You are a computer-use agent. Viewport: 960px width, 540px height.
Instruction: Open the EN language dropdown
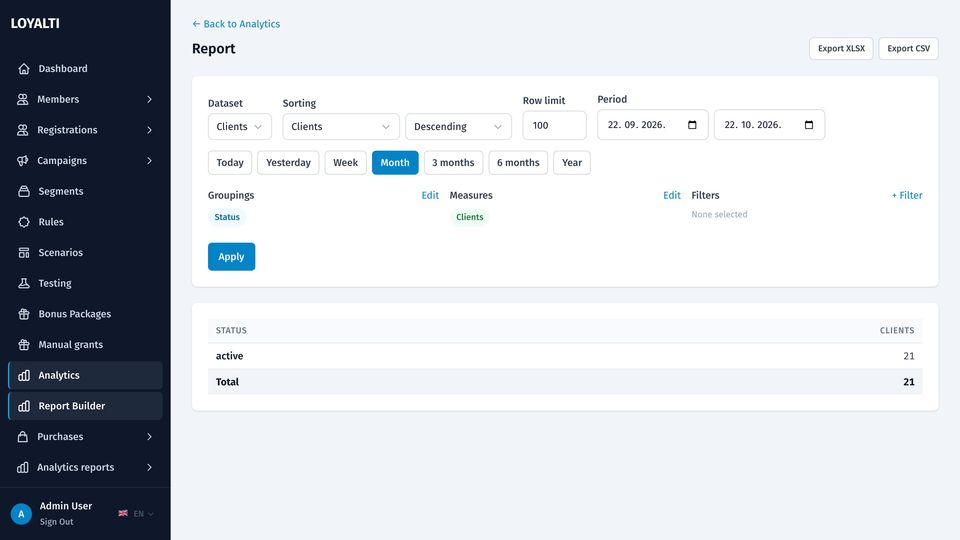[x=143, y=514]
